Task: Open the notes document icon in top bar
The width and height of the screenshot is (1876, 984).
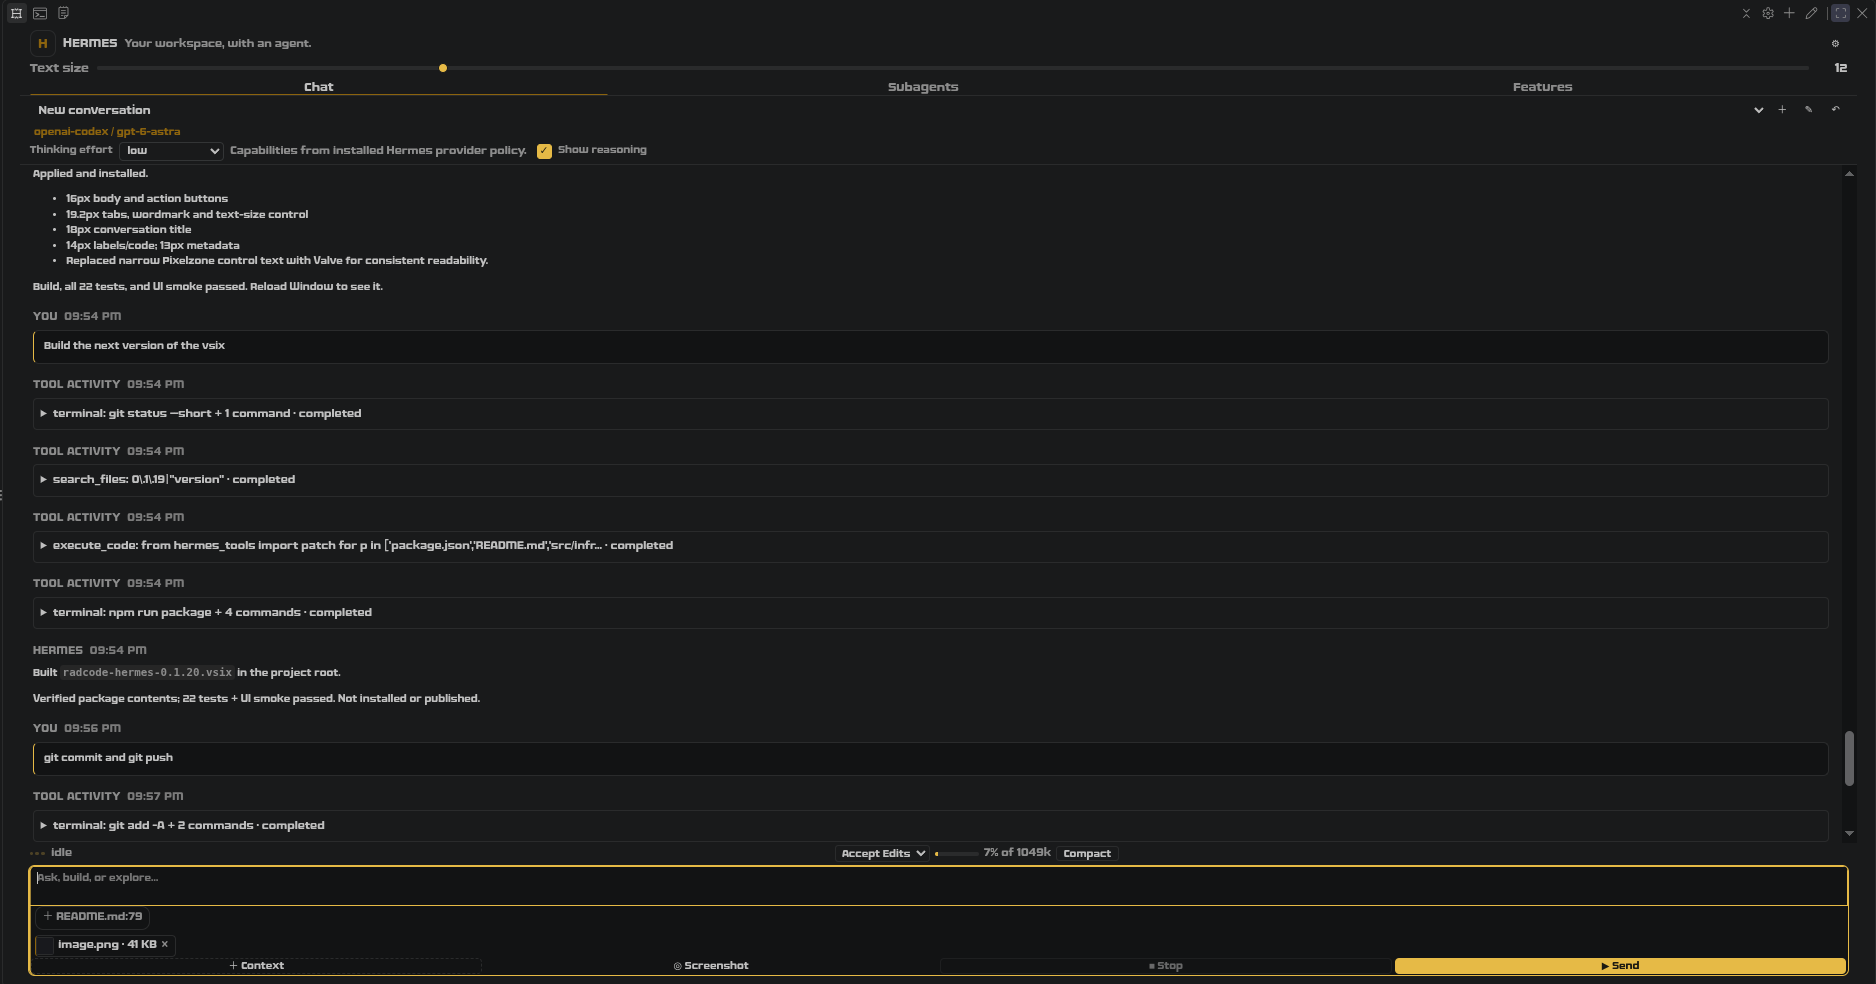Action: pos(64,13)
